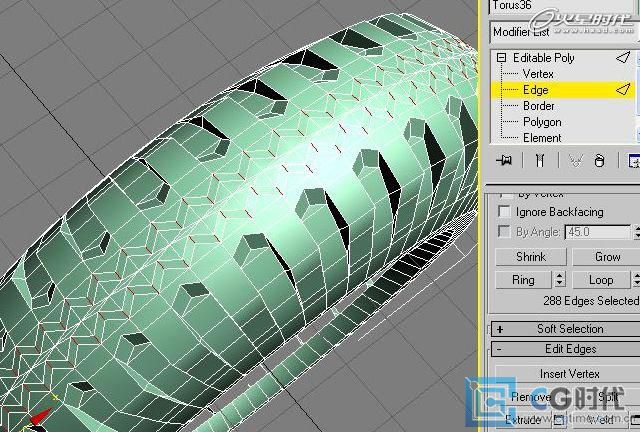Screen dimensions: 640x432
Task: Click the By Angle value field
Action: (598, 232)
